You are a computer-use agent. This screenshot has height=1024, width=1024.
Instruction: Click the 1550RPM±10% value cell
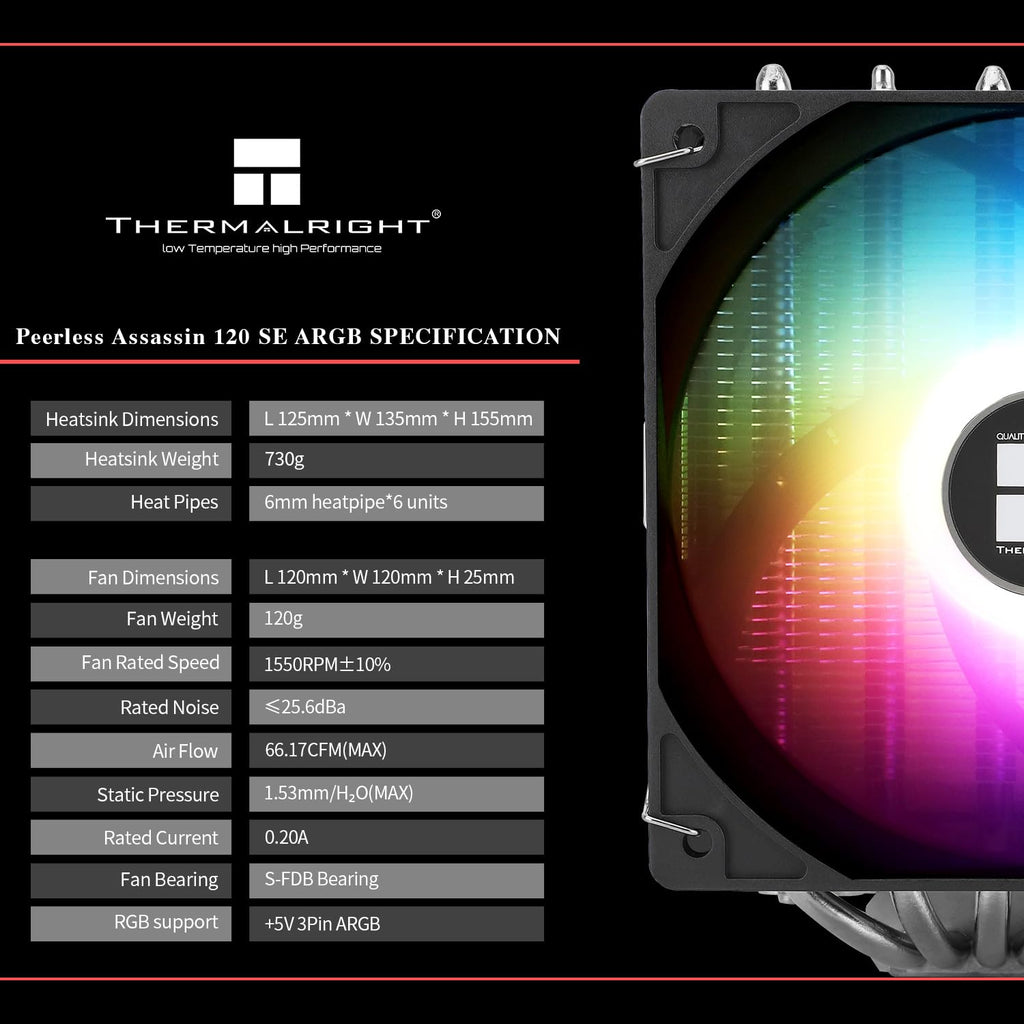coord(396,664)
